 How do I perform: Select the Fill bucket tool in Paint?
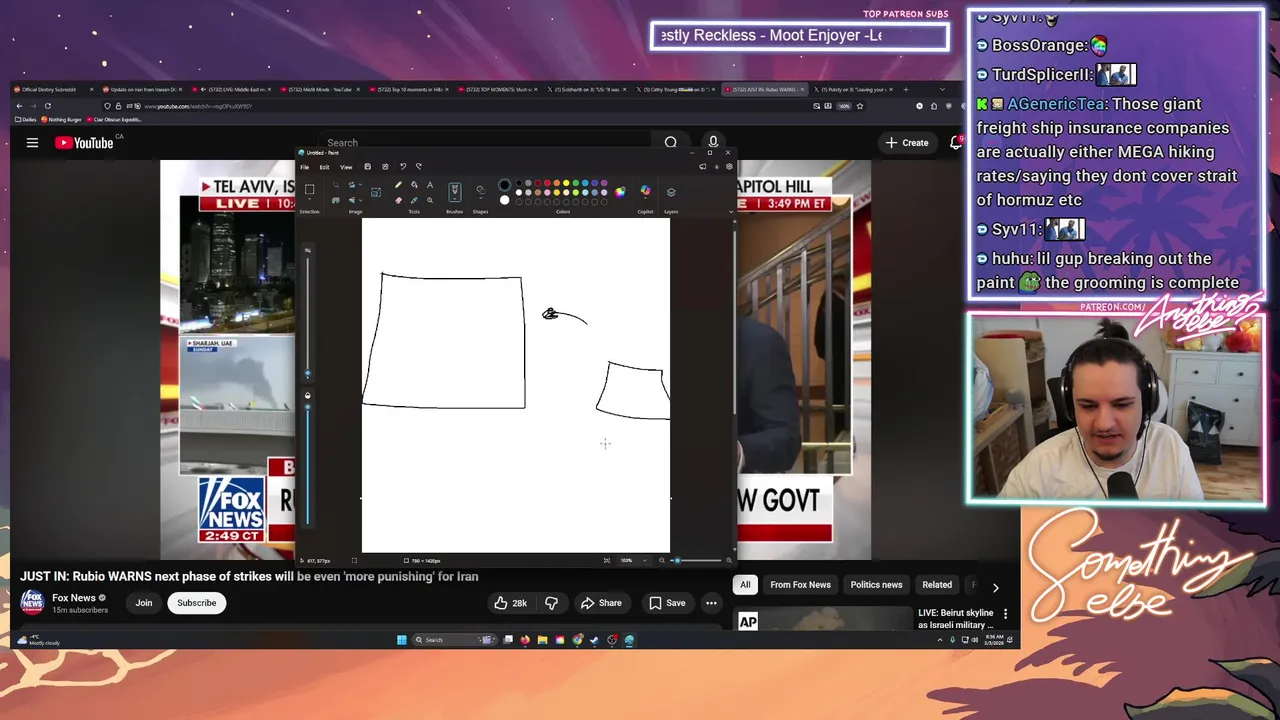point(414,185)
